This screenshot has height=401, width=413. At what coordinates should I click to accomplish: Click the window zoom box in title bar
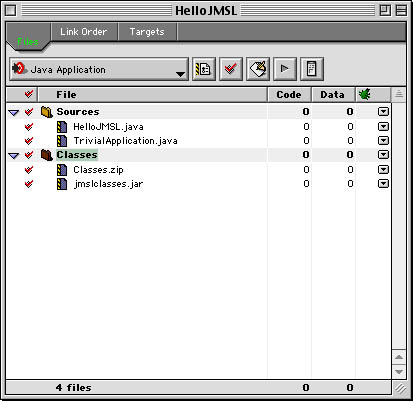(x=386, y=11)
